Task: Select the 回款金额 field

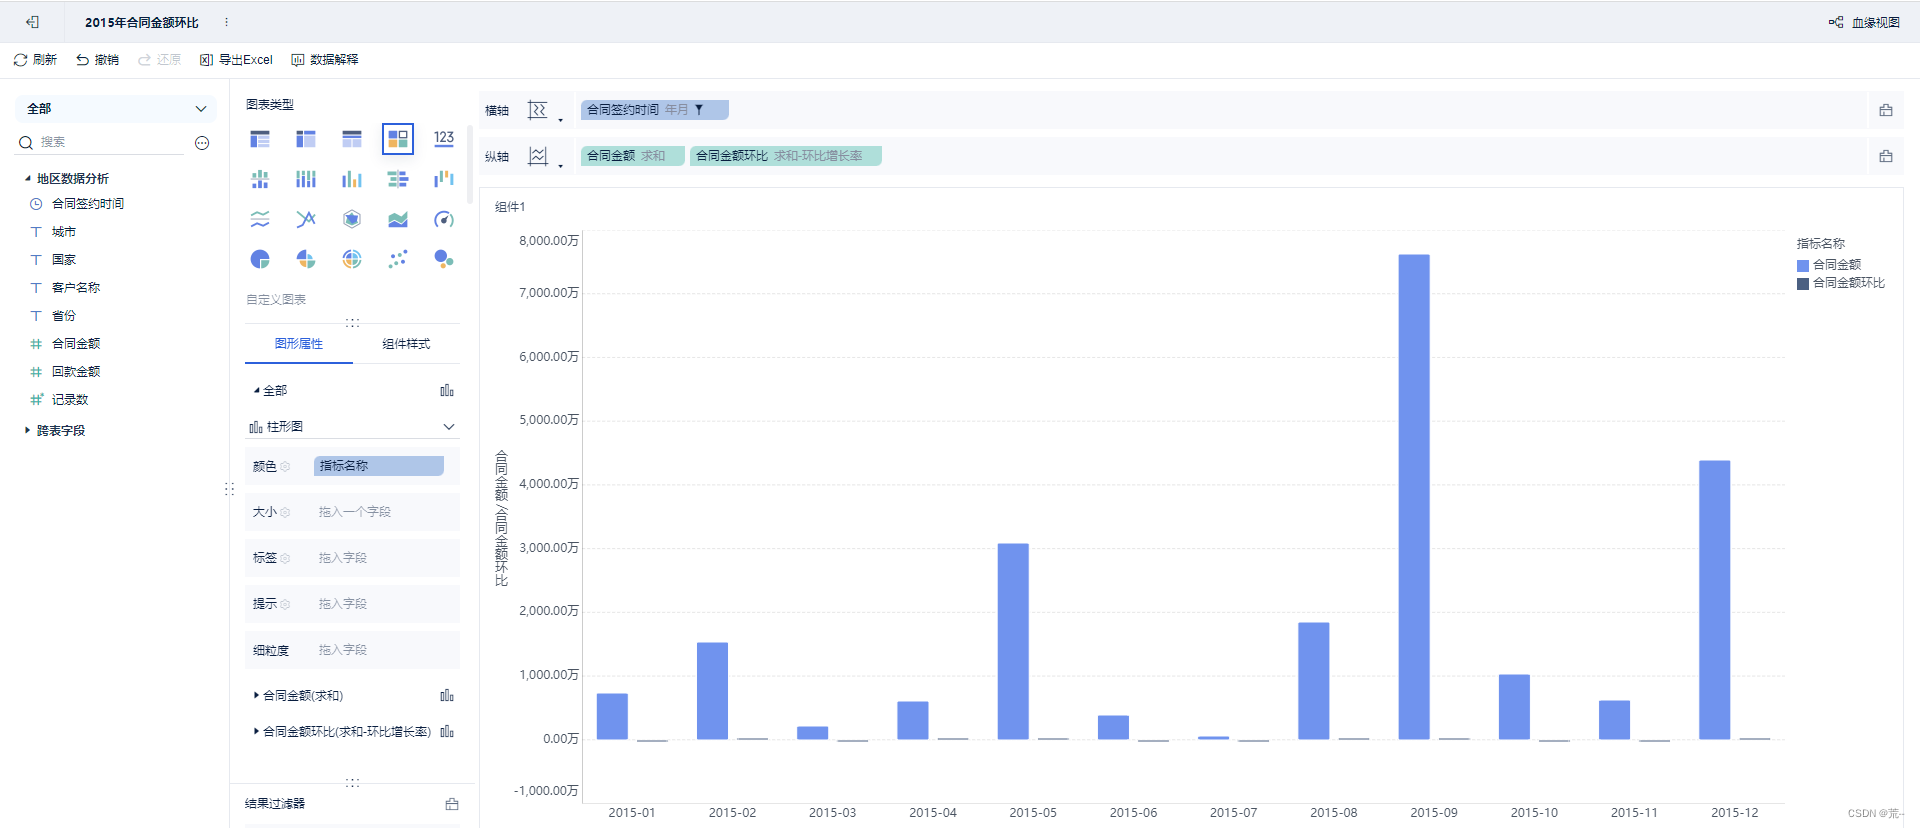Action: click(76, 372)
